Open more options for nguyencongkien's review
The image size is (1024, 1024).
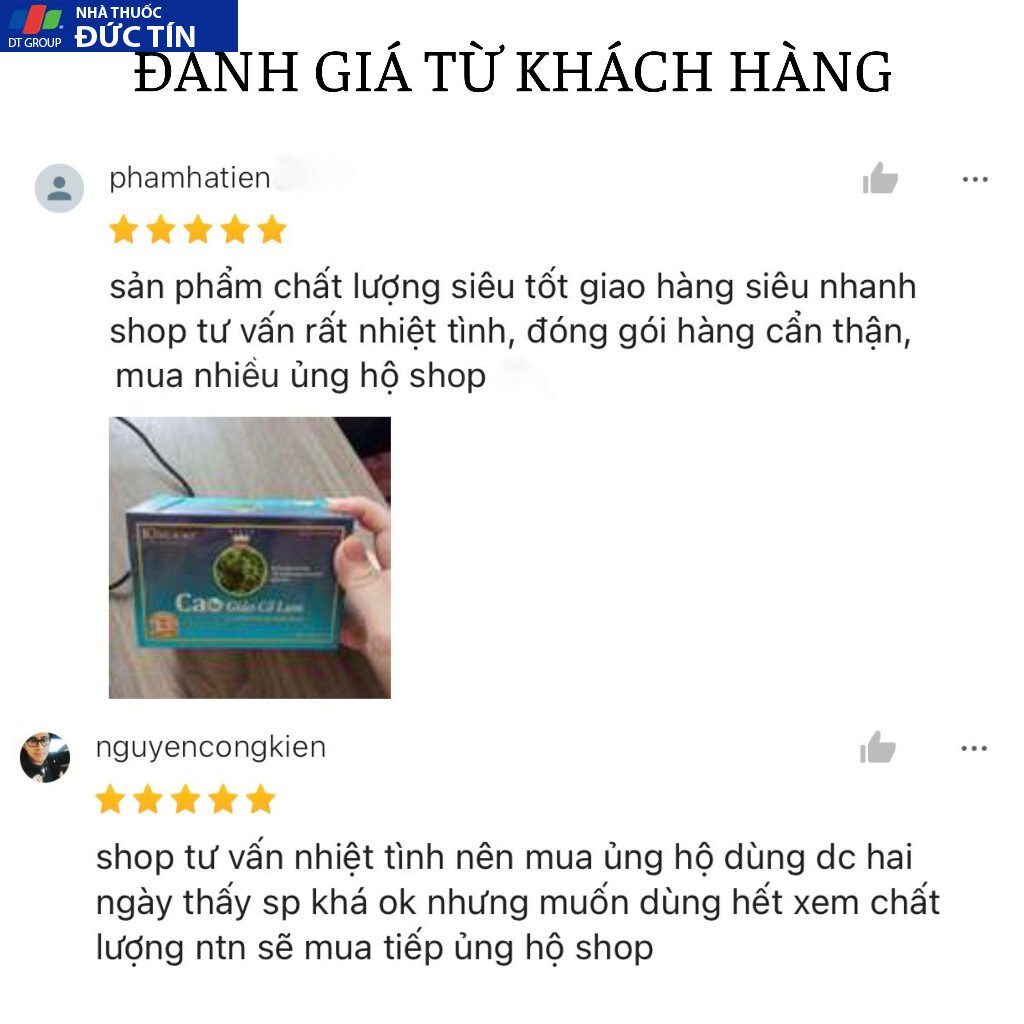click(974, 748)
